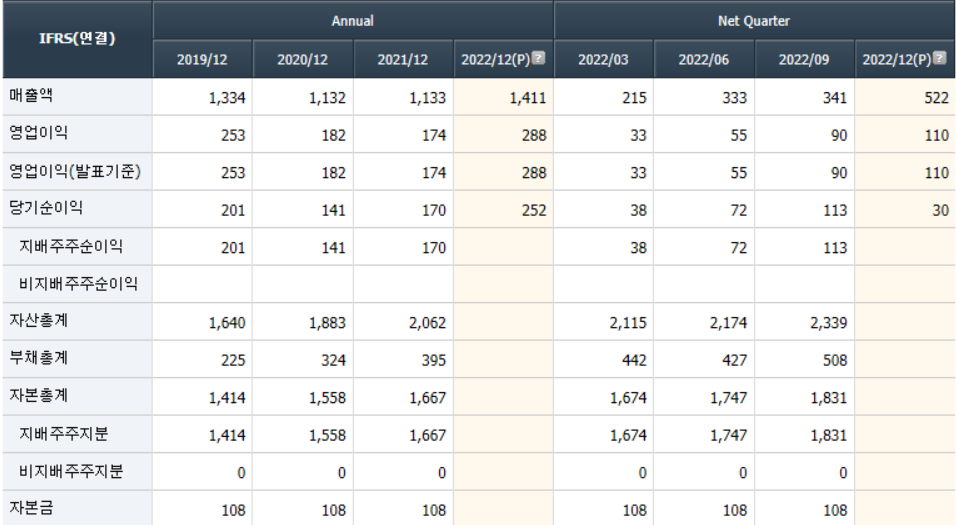This screenshot has width=956, height=525.
Task: Click the 지배주주지분 value 1,558 for 2020/12
Action: [x=327, y=435]
